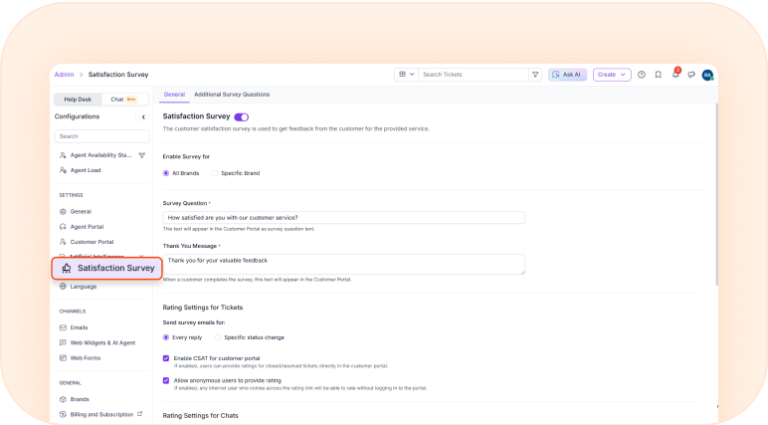Open the search type dropdown
This screenshot has height=425, width=768.
[407, 74]
